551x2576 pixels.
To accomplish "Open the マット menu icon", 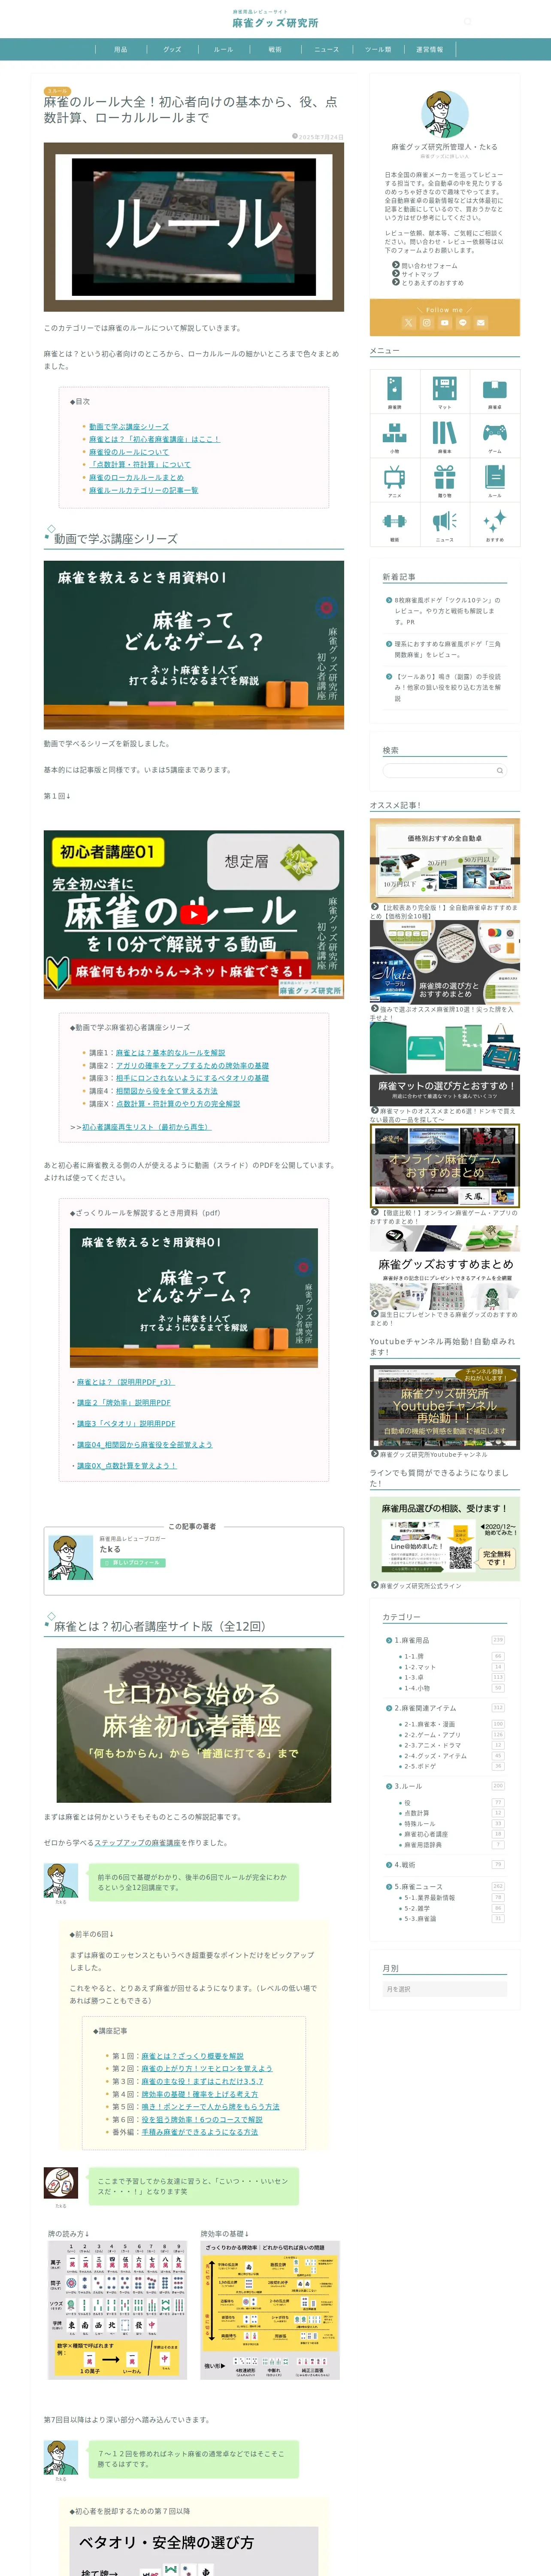I will pyautogui.click(x=444, y=388).
